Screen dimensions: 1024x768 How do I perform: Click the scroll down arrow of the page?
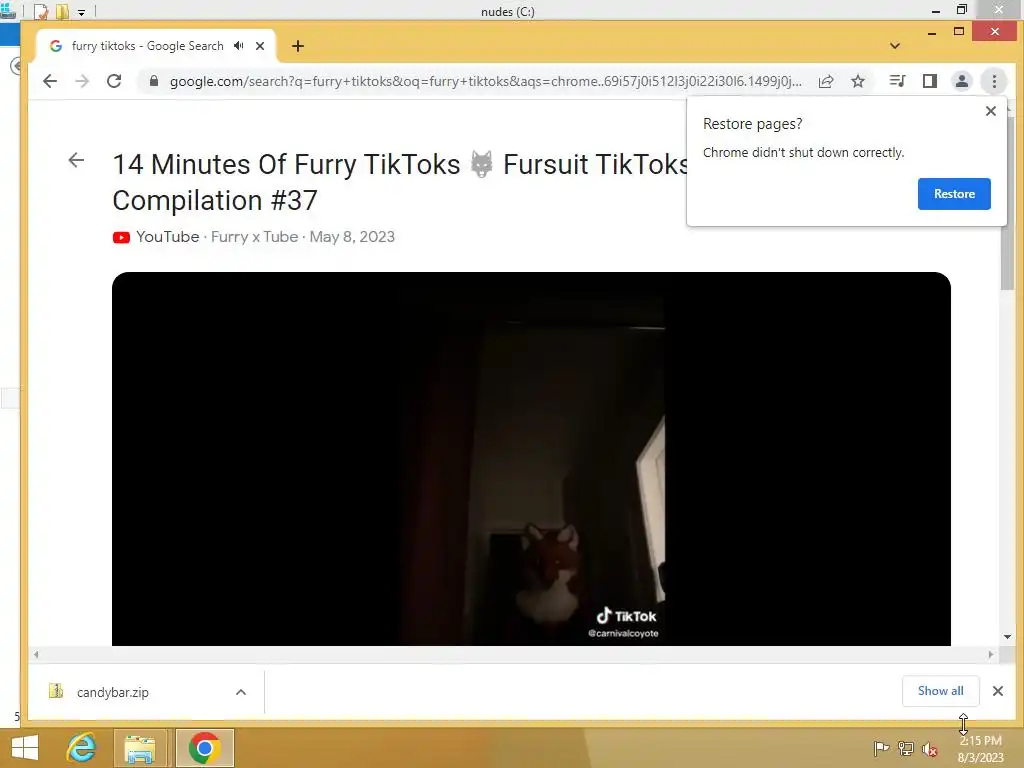1007,637
